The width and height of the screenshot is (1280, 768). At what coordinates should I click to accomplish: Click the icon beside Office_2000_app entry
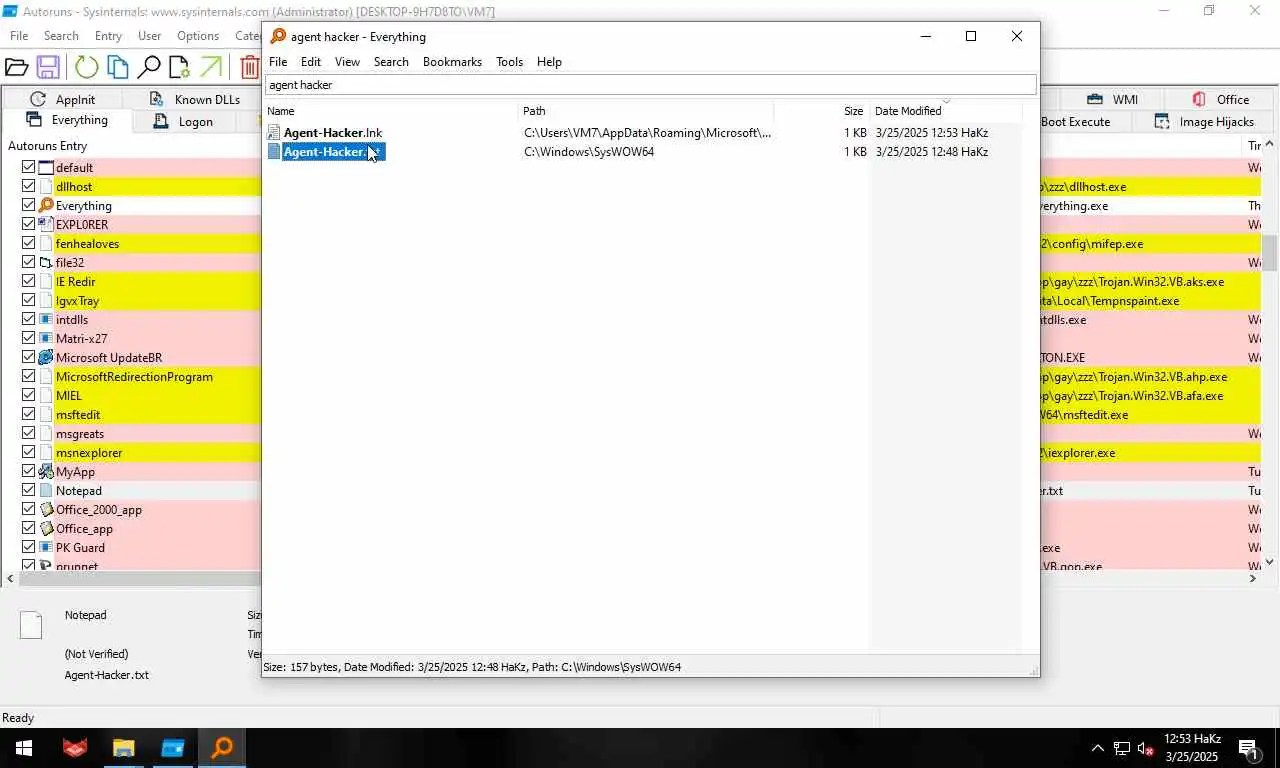[x=46, y=510]
